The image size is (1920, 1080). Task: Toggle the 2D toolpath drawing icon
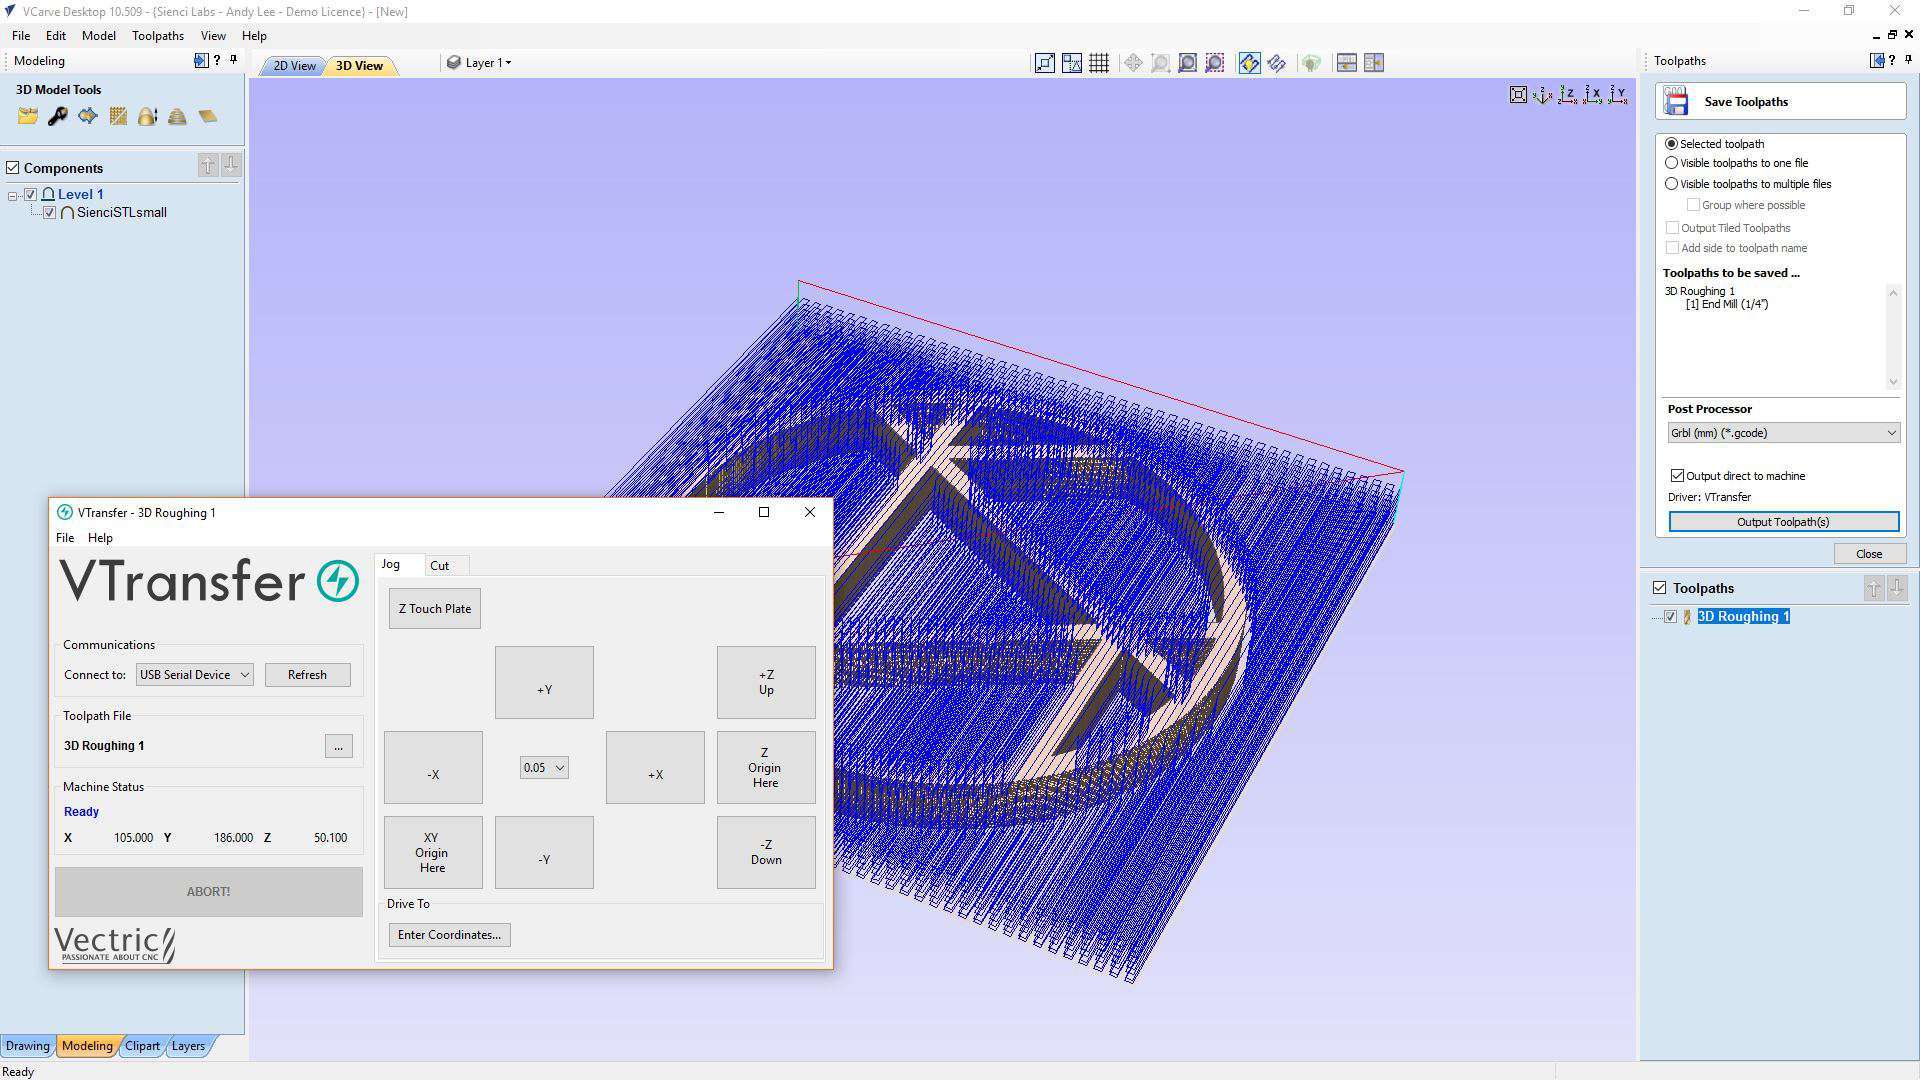coord(1249,63)
